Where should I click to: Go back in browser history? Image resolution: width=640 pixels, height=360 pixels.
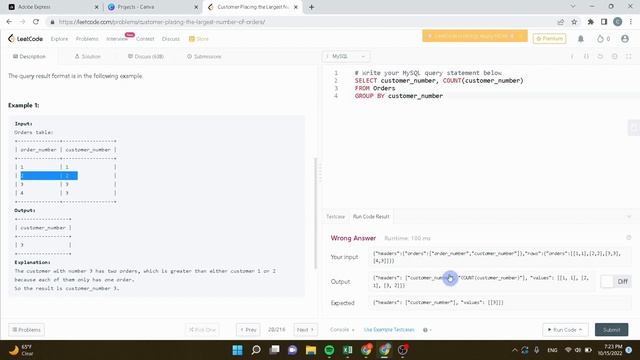(x=9, y=22)
